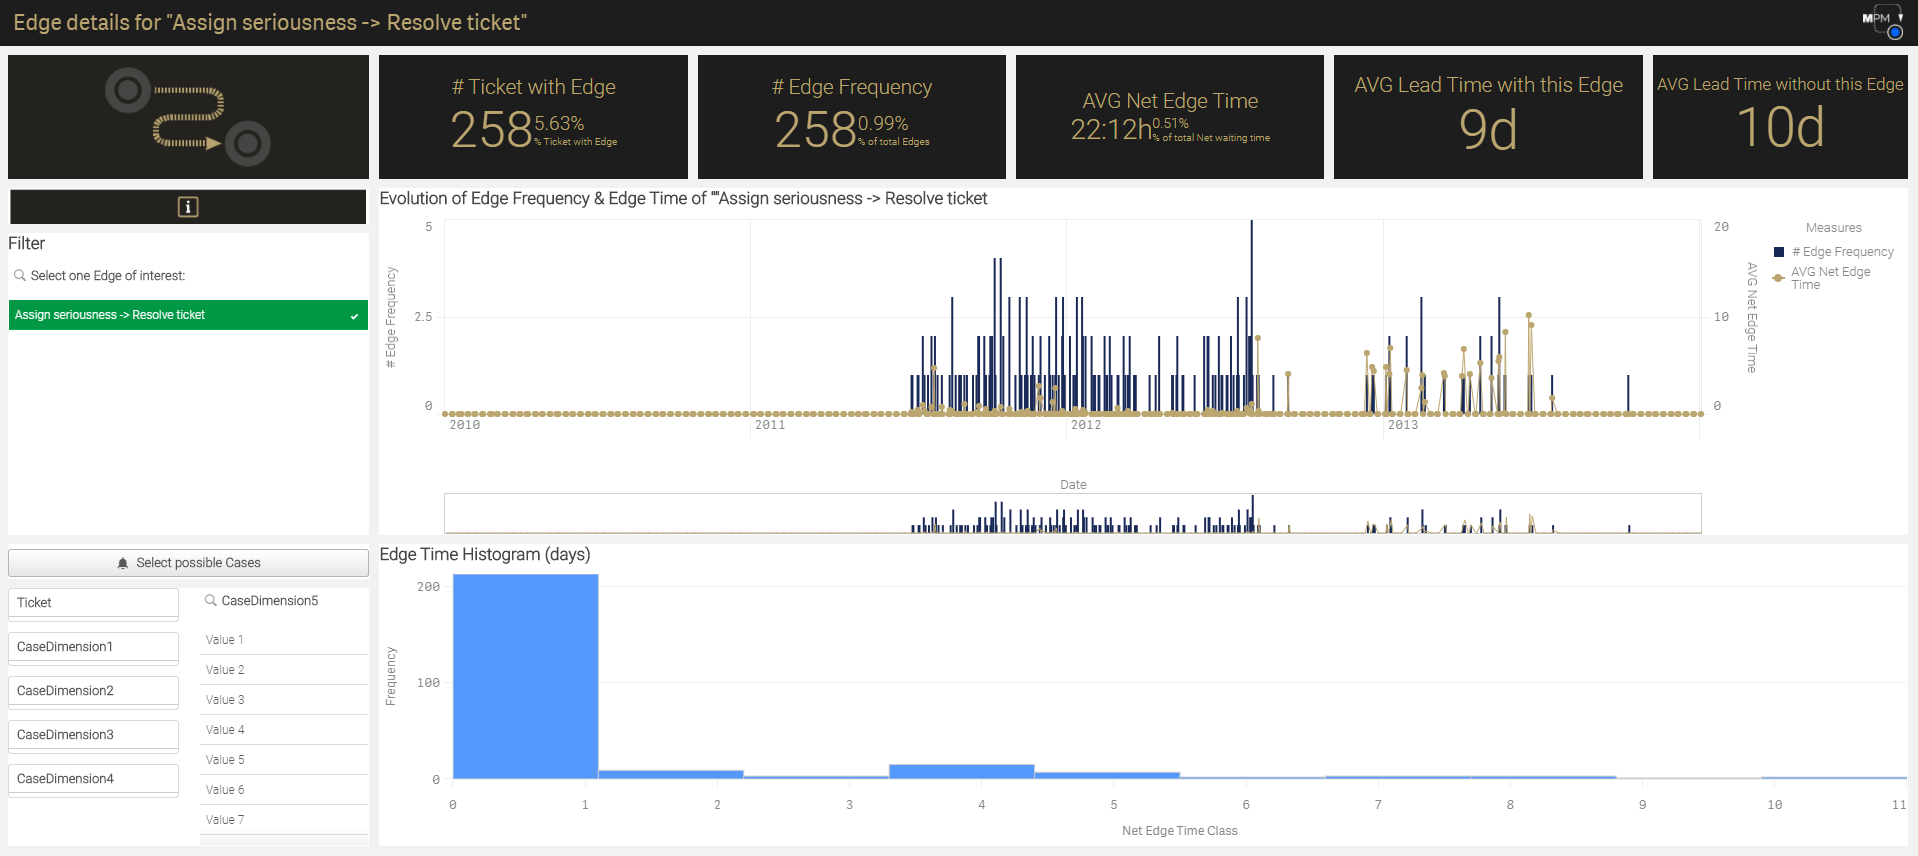
Task: Select 'Value 4' in CaseDimension5 list
Action: point(284,730)
